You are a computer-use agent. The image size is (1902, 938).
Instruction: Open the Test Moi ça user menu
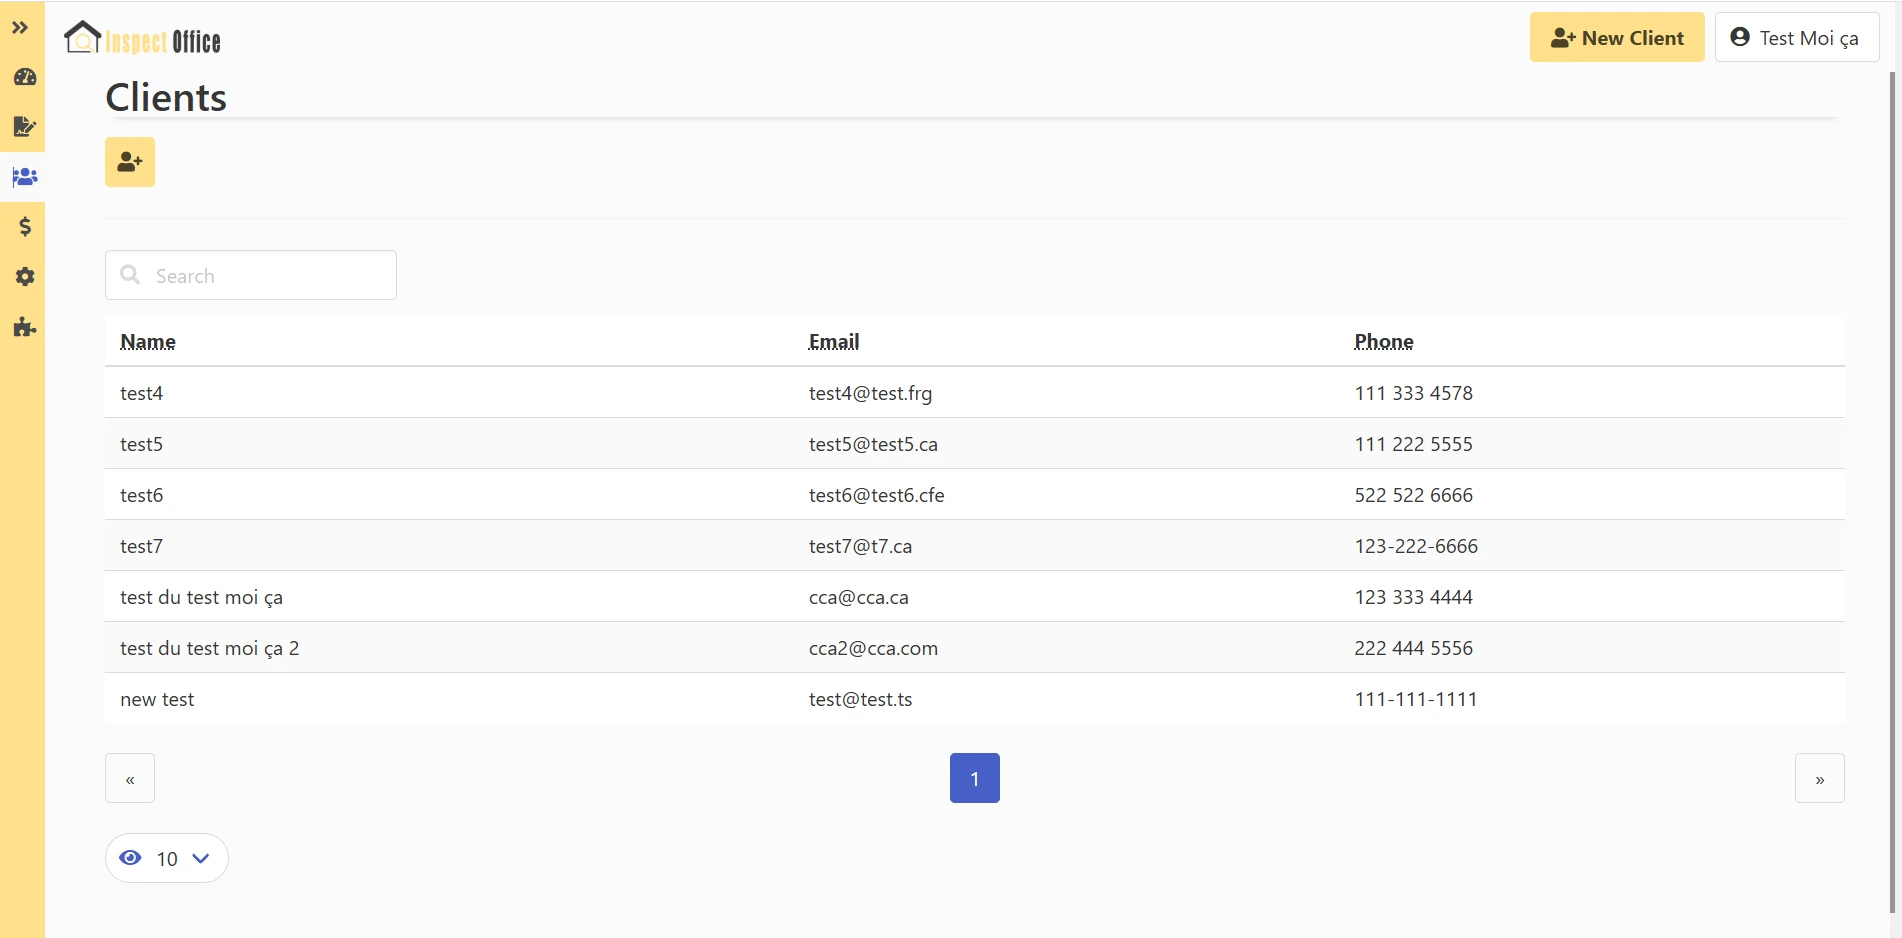1796,38
